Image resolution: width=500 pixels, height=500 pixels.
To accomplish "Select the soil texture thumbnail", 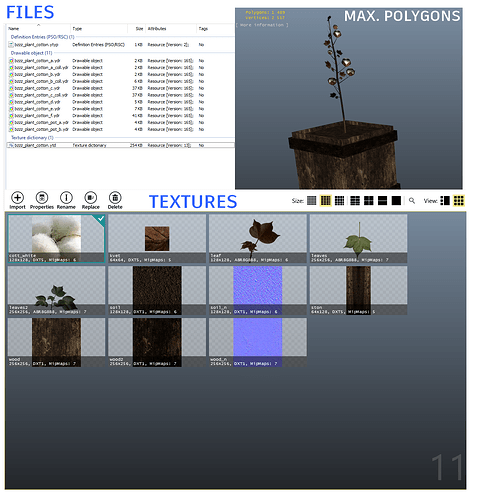I will tap(157, 290).
